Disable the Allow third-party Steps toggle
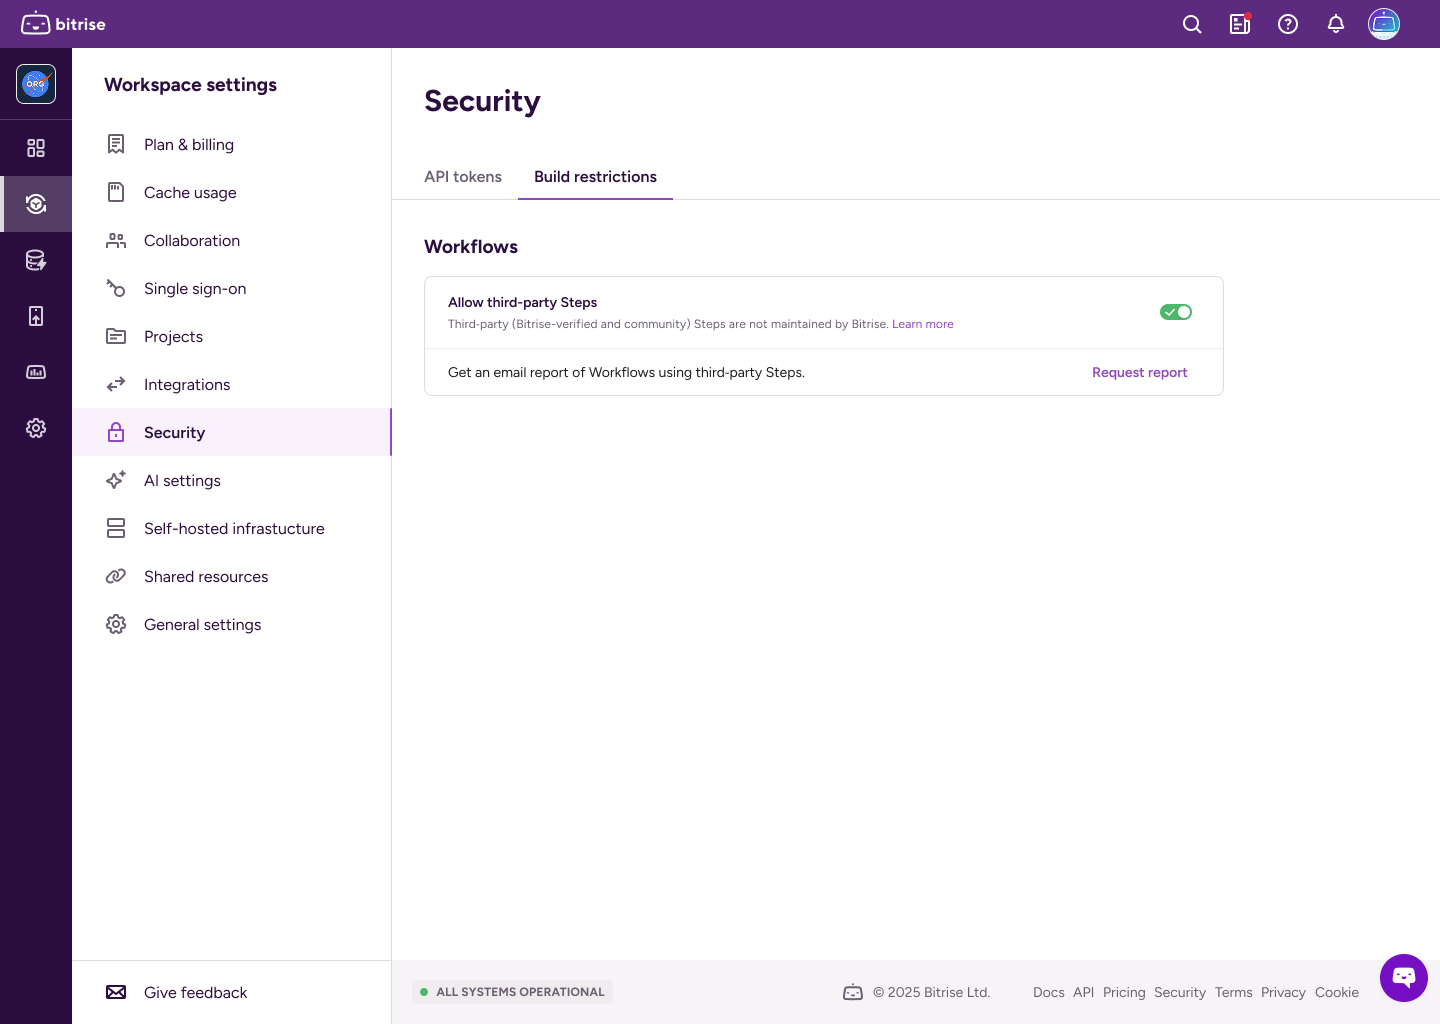This screenshot has width=1440, height=1024. (x=1176, y=312)
